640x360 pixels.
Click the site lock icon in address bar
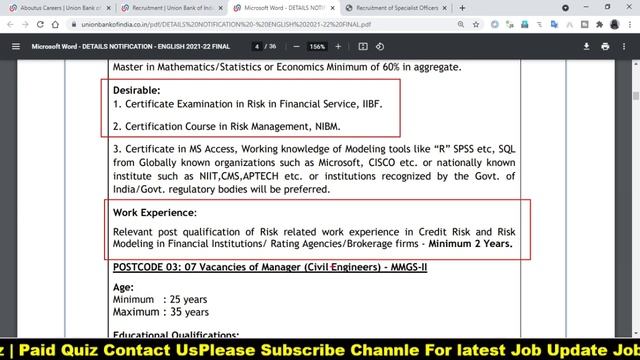tap(74, 24)
